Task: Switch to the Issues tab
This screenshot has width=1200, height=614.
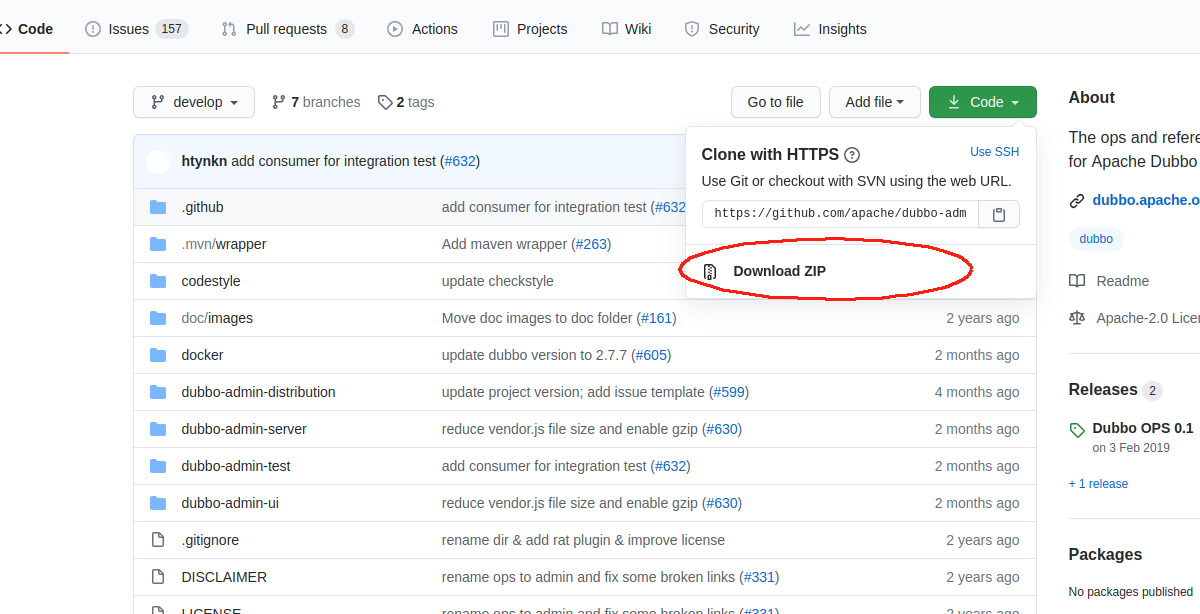Action: (136, 29)
